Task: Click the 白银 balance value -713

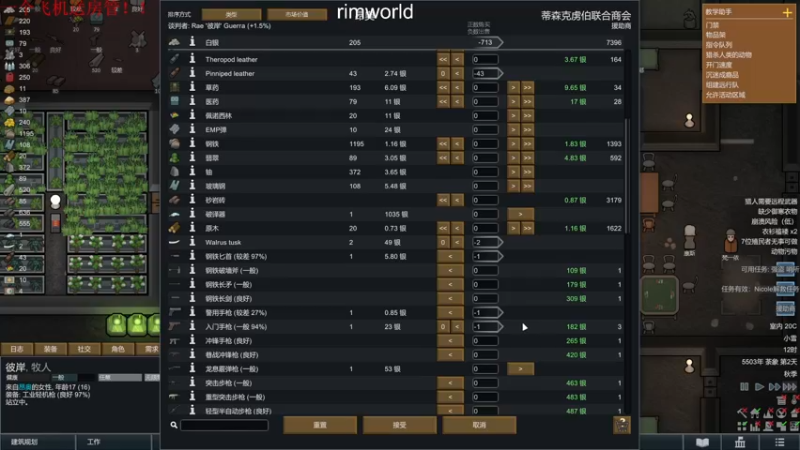Action: (x=485, y=42)
